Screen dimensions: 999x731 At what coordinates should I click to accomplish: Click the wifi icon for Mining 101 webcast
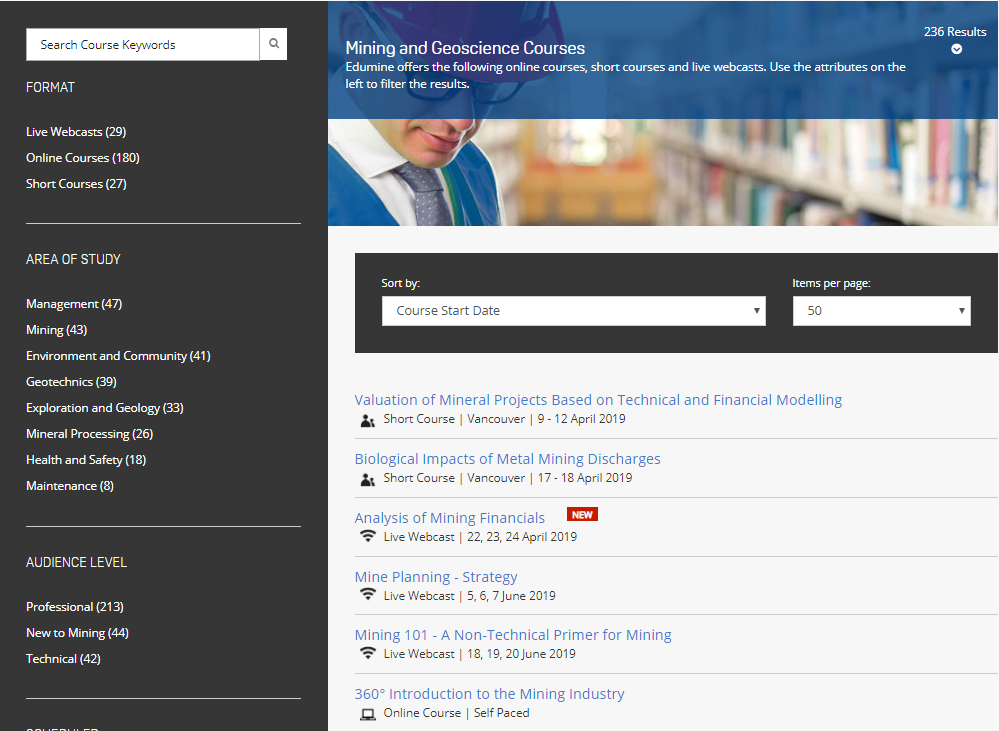click(368, 653)
